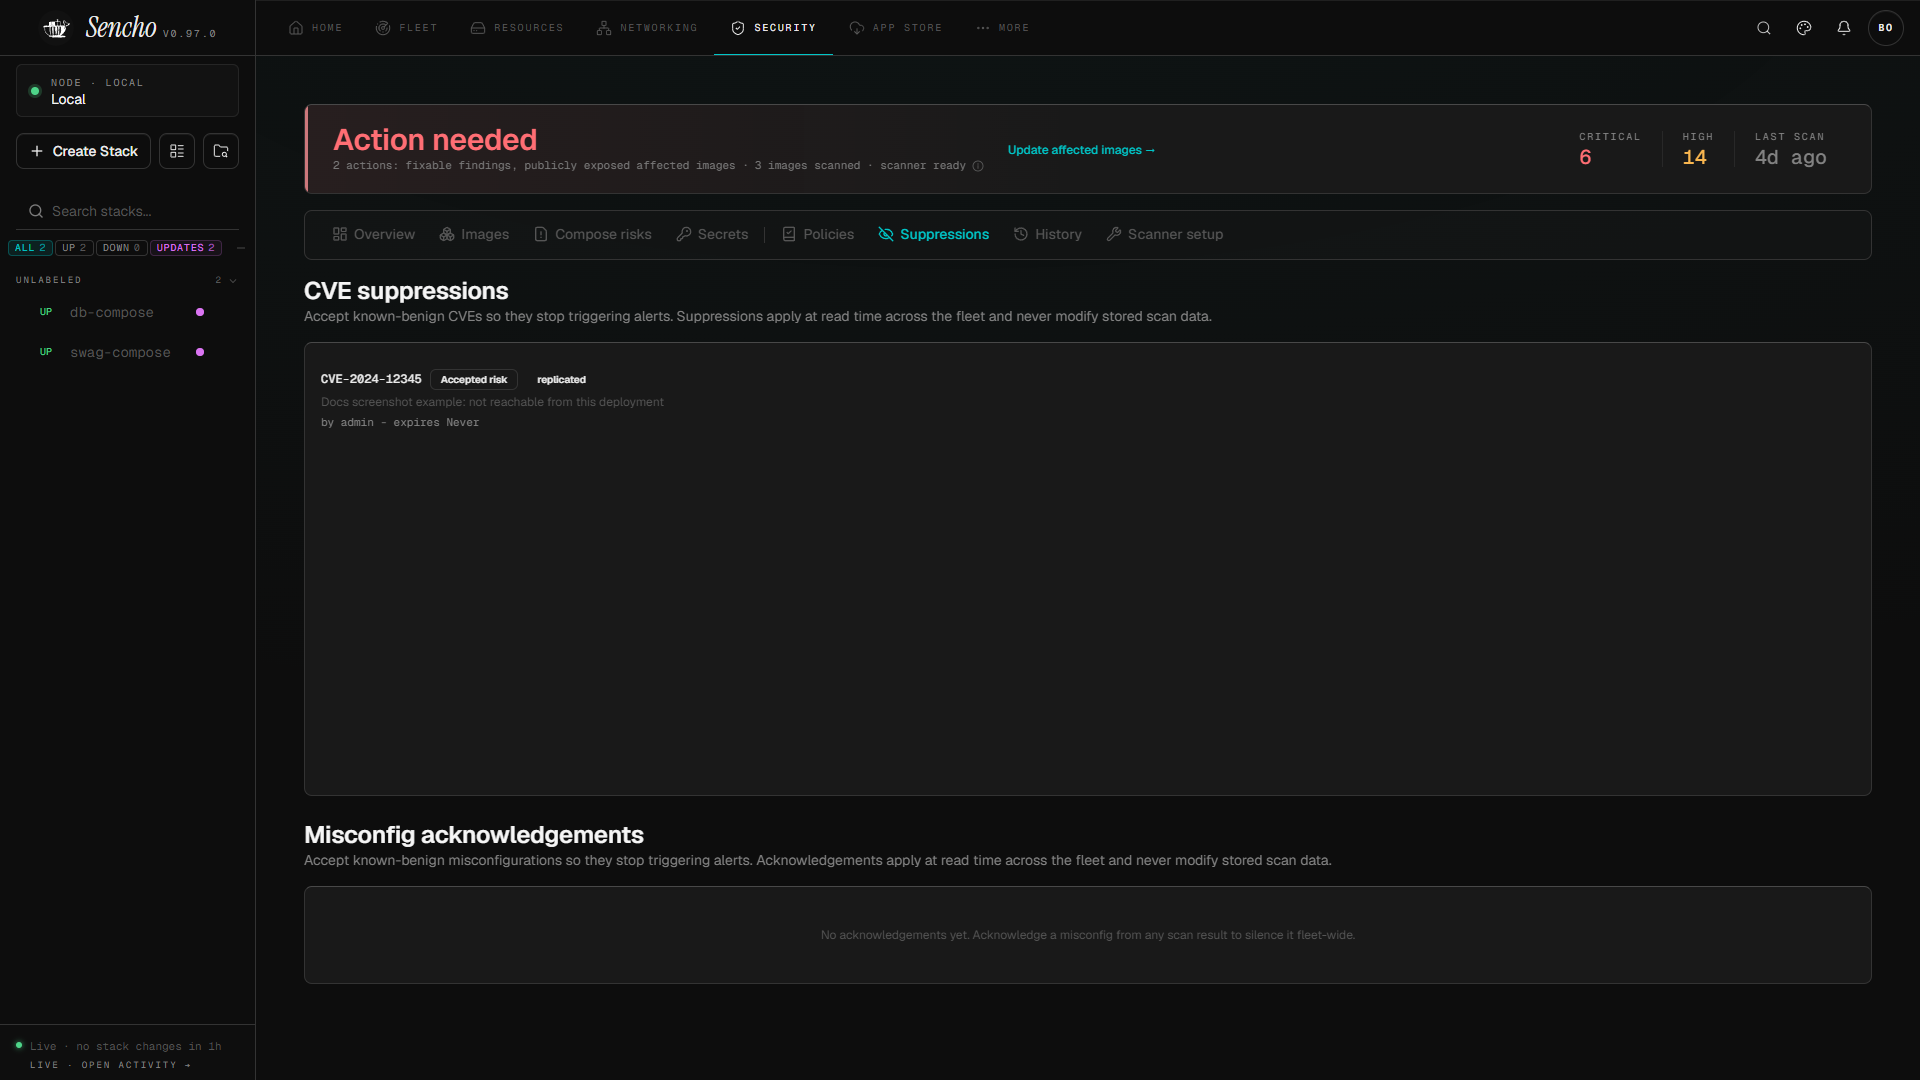Screen dimensions: 1920x1080
Task: Open the Node Local selector
Action: (x=127, y=91)
